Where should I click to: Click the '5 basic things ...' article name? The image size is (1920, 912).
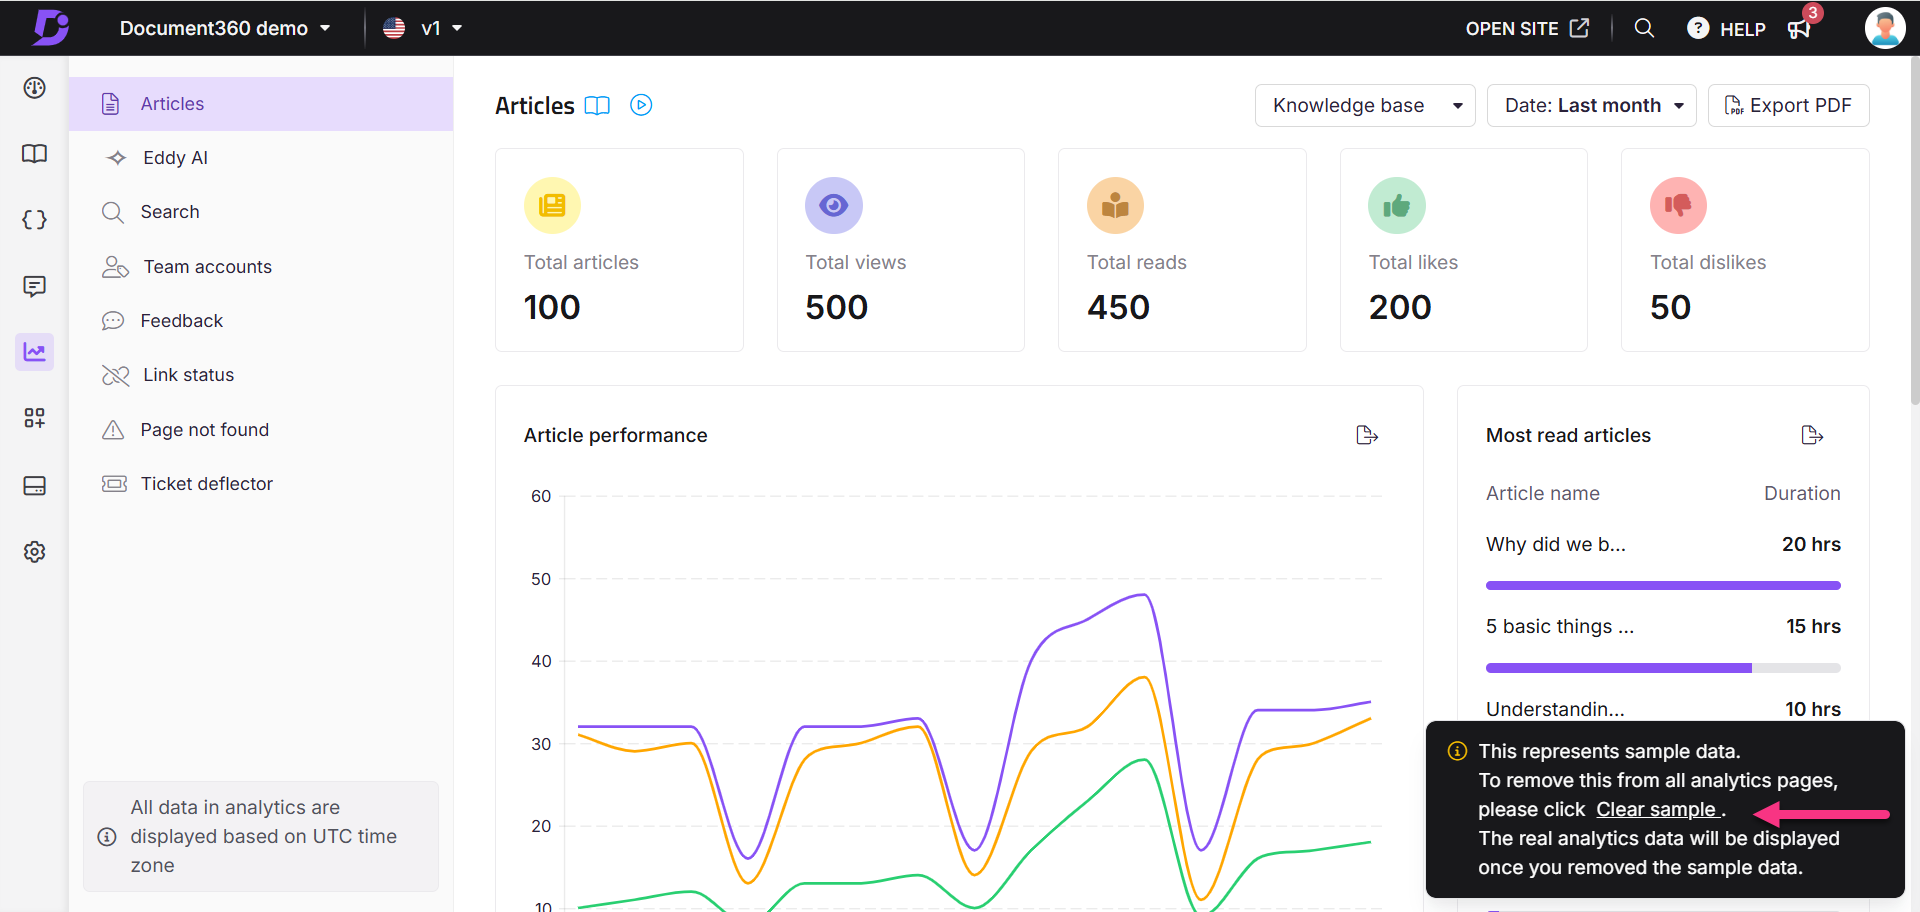click(1560, 626)
